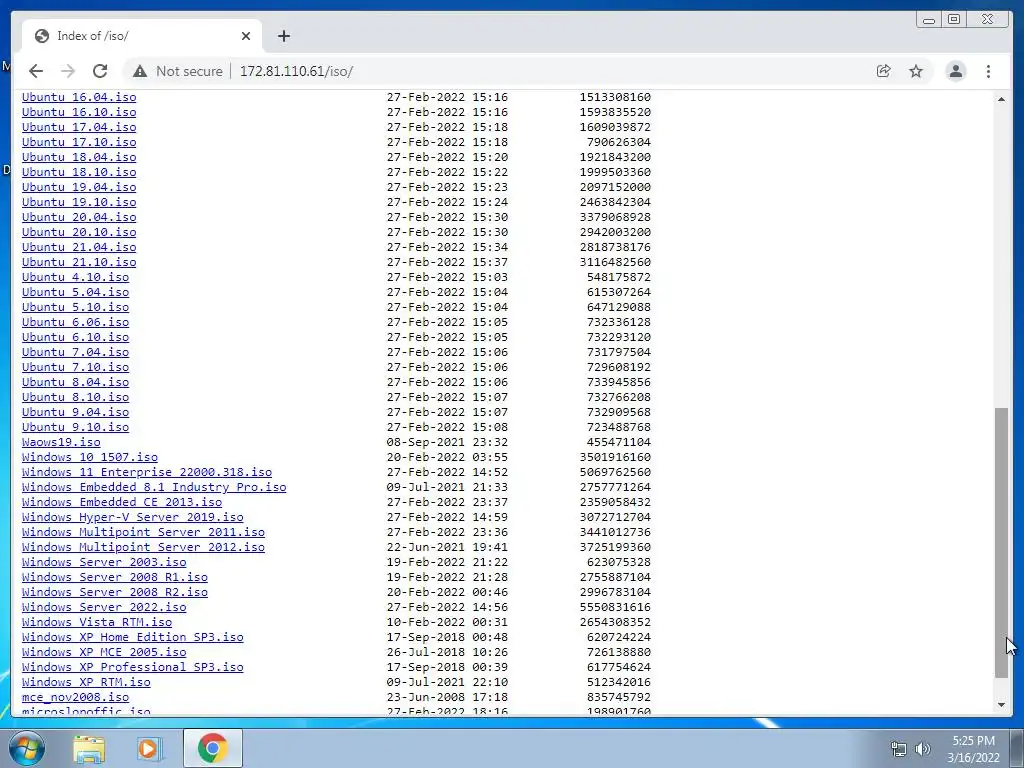Open Windows Vista RTM.iso link
Image resolution: width=1024 pixels, height=768 pixels.
[x=97, y=623]
